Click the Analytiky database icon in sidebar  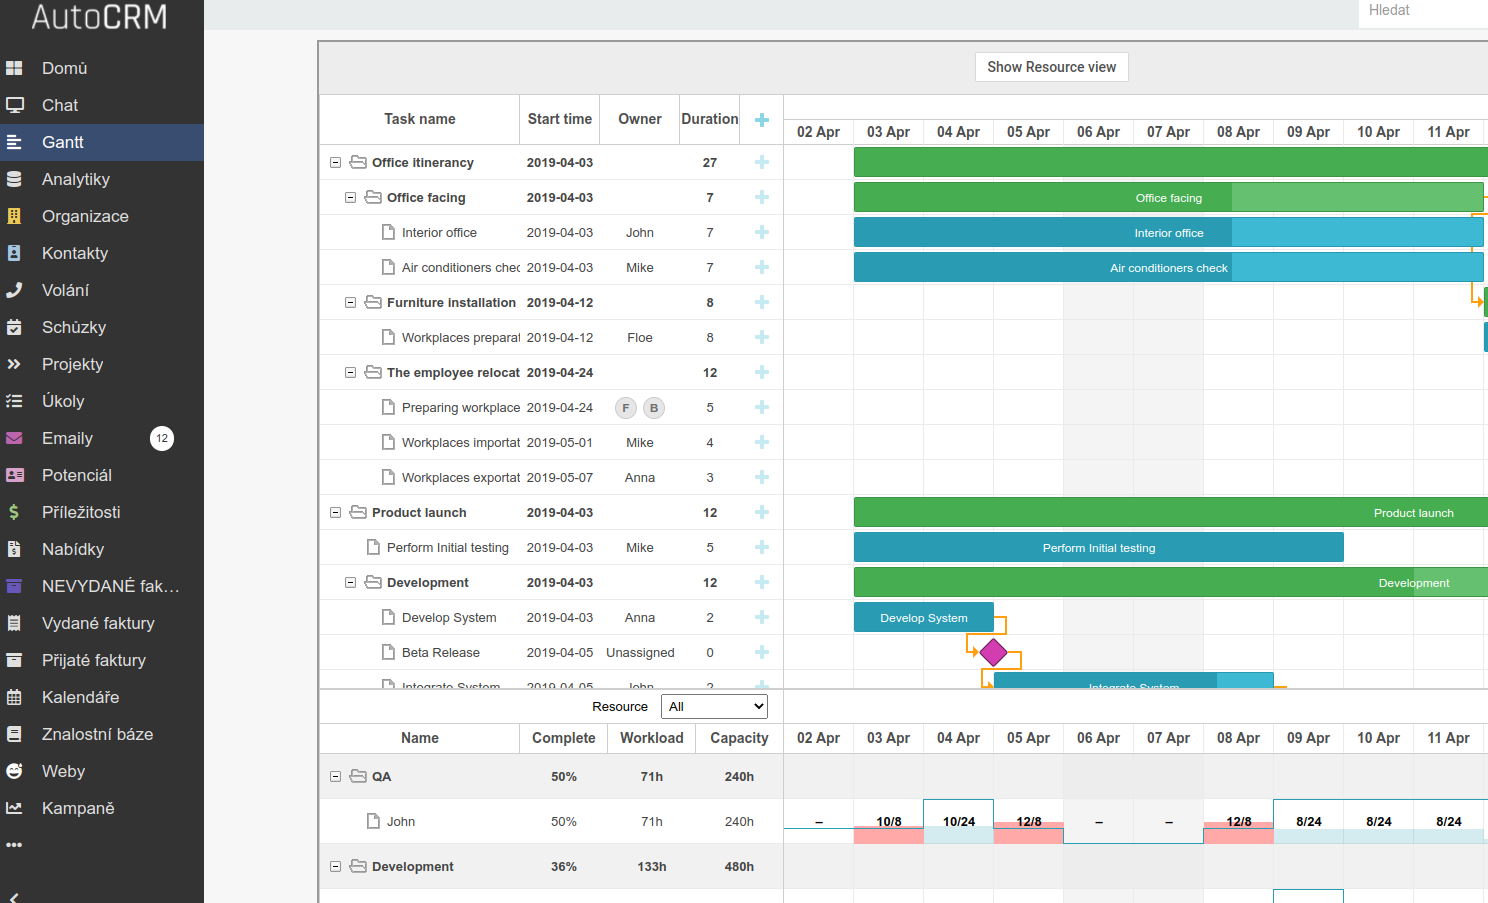(14, 179)
